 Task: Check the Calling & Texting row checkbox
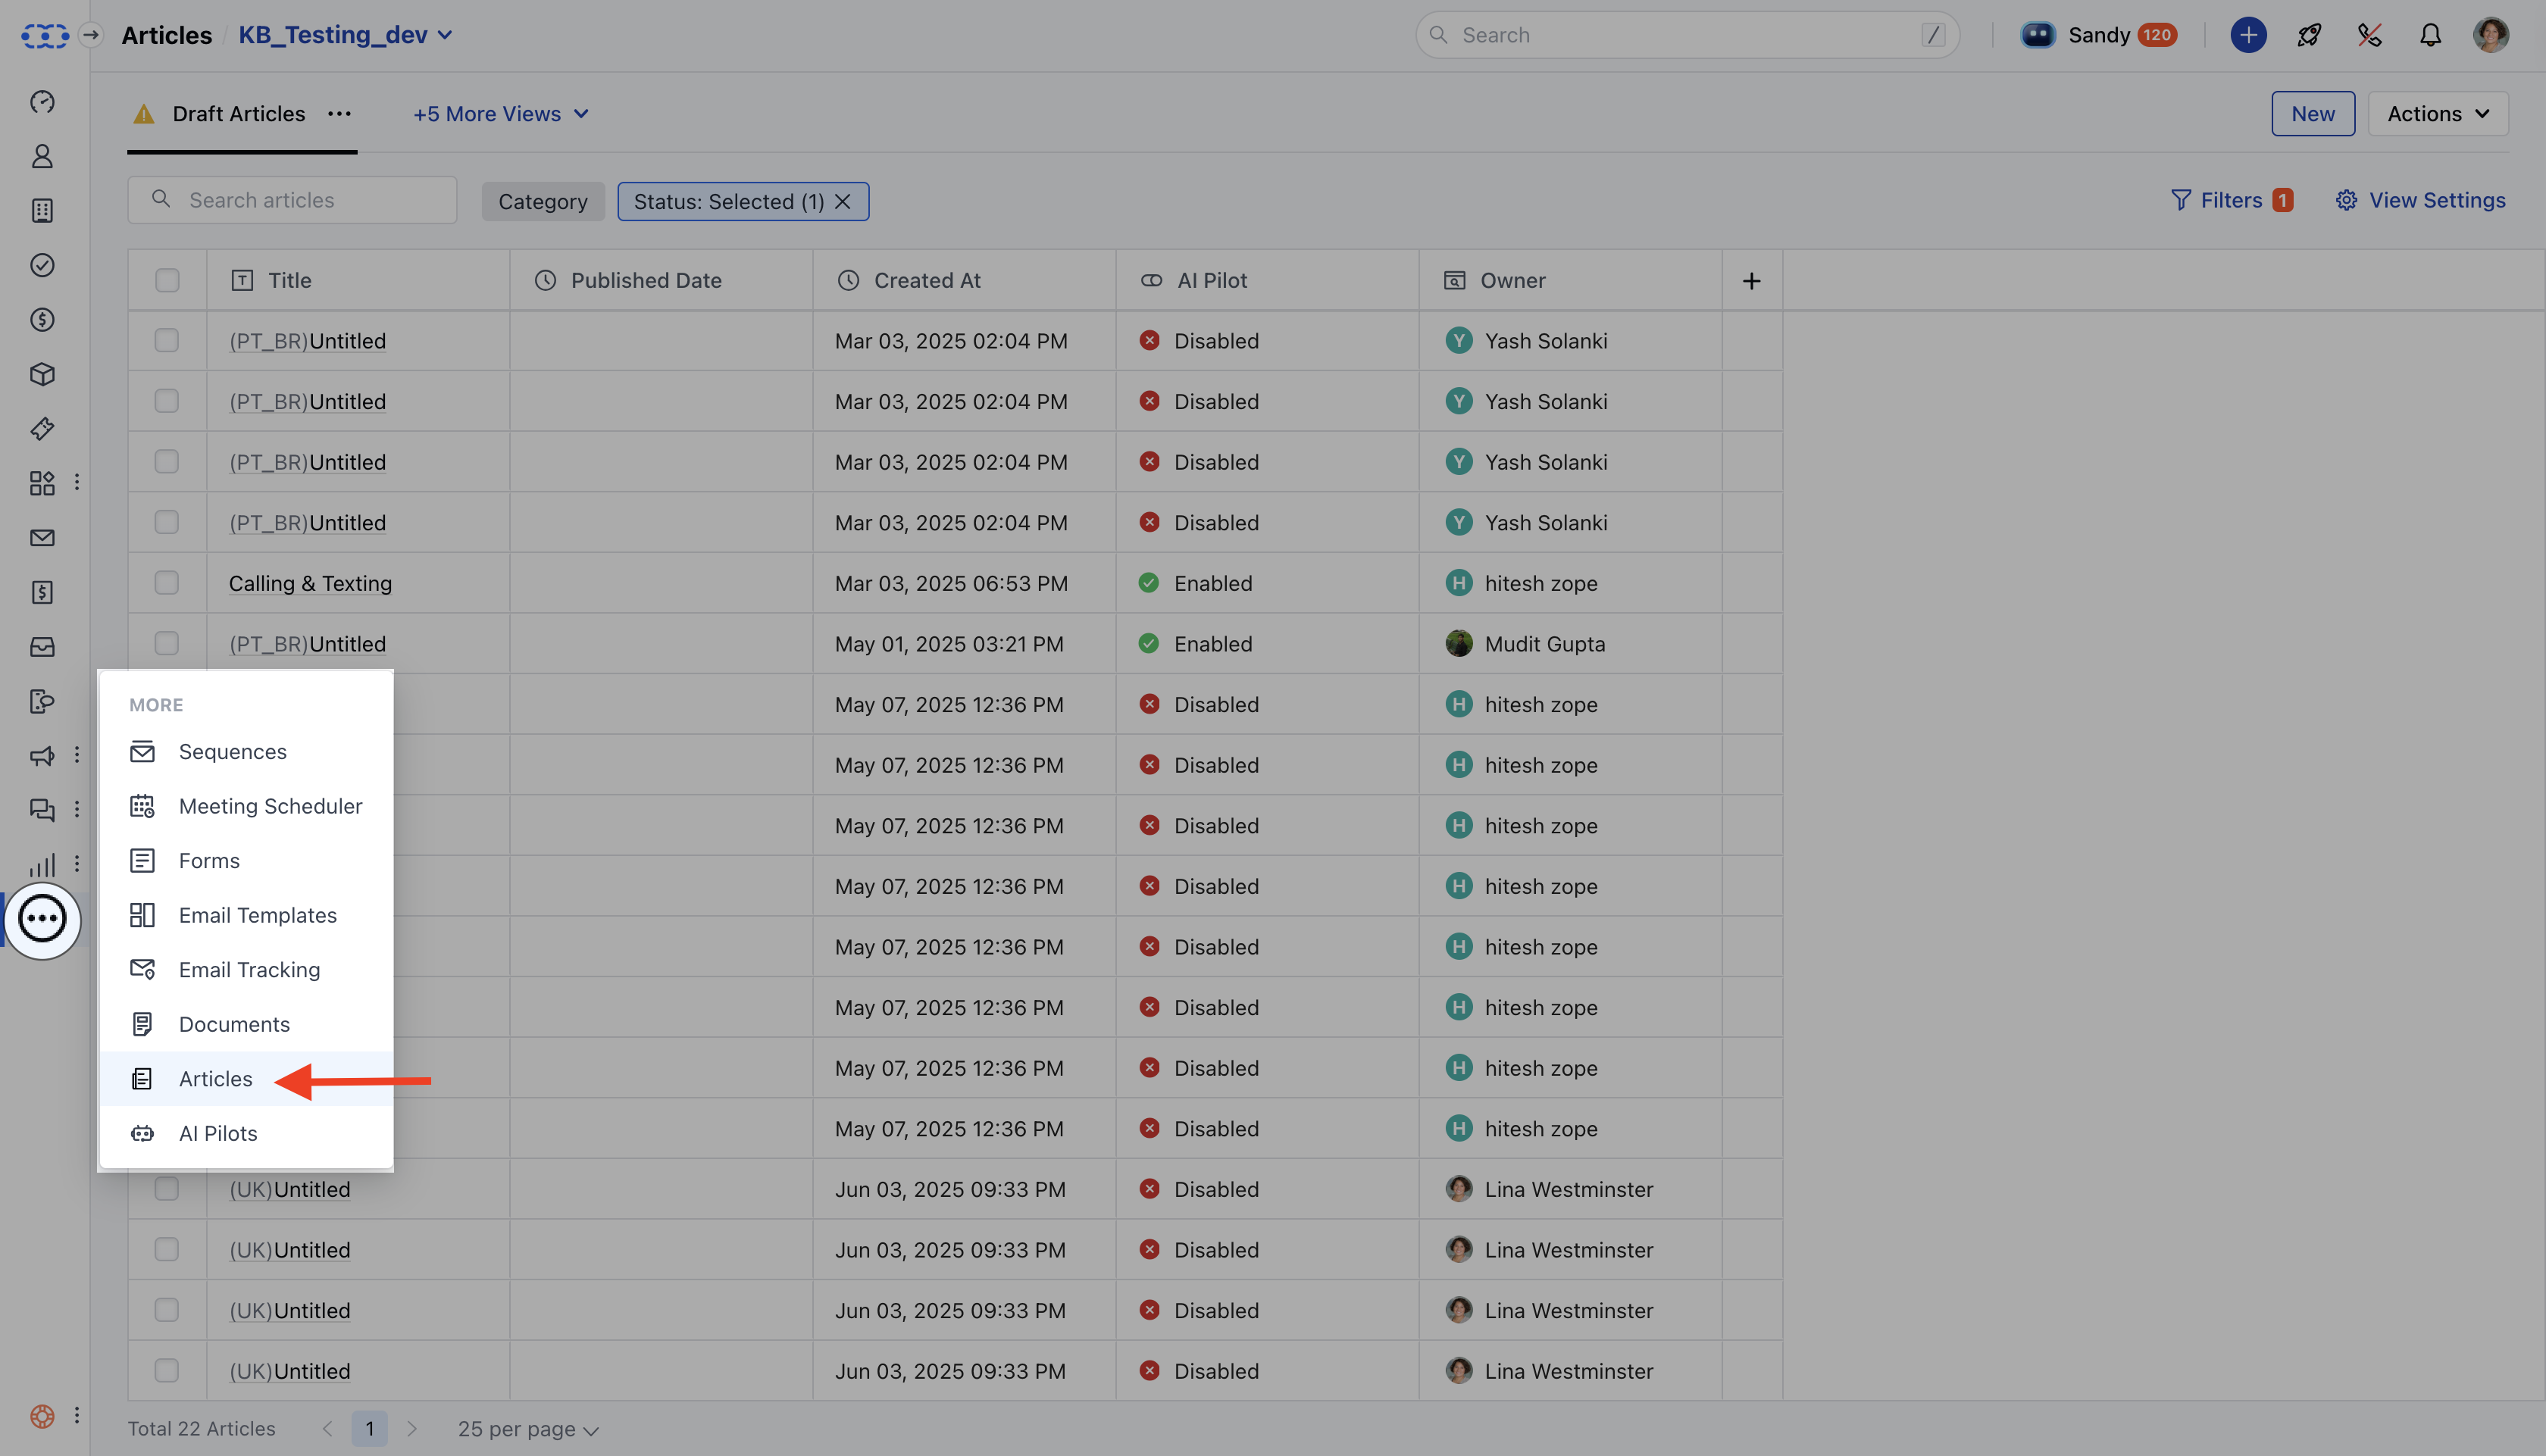[167, 583]
